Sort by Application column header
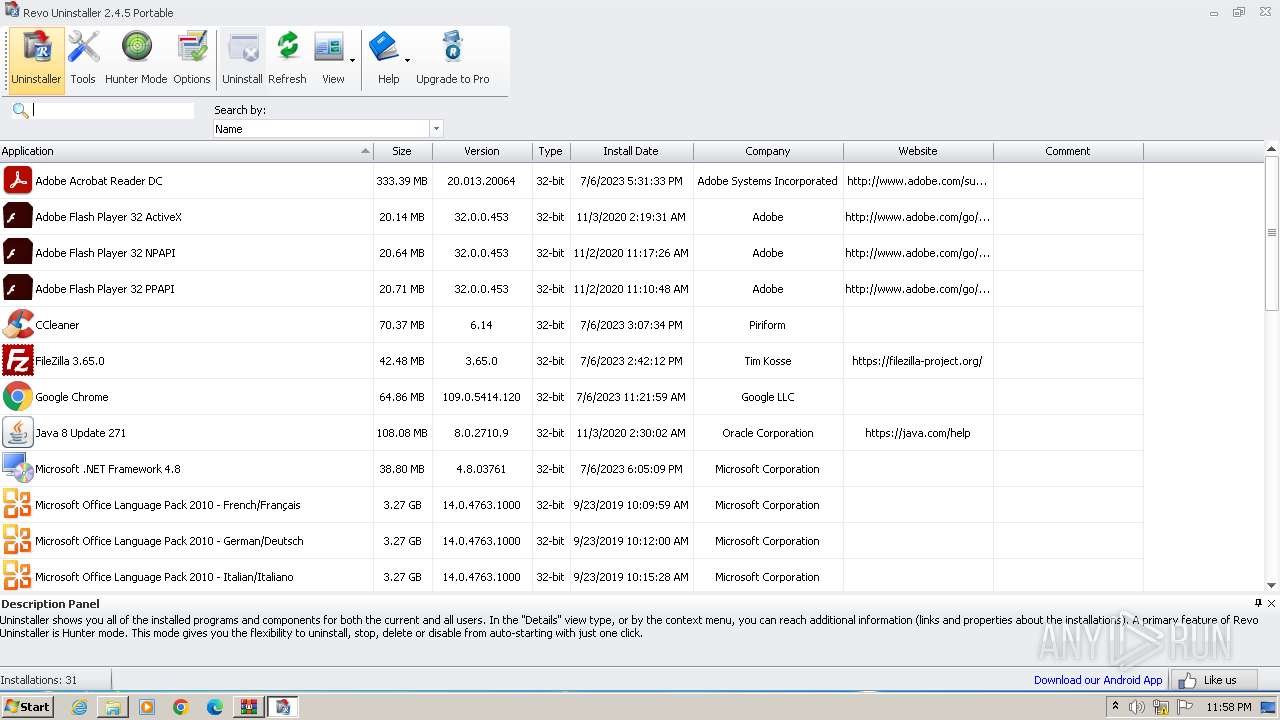The height and width of the screenshot is (720, 1280). coord(186,151)
